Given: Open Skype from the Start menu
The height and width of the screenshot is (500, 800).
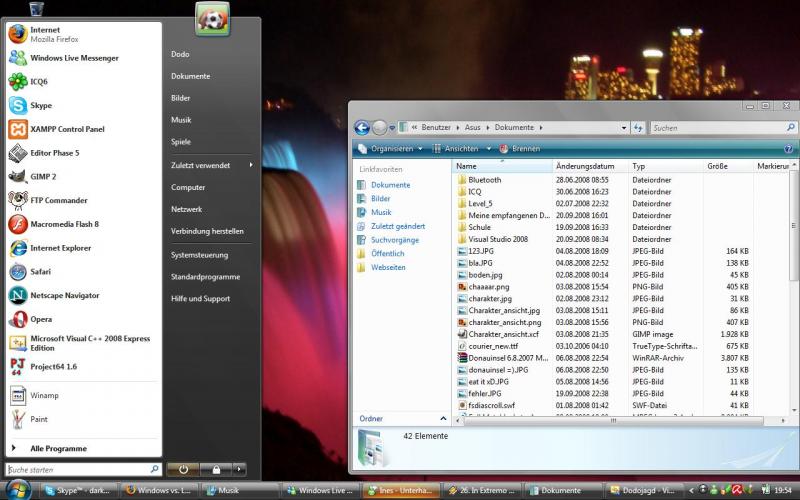Looking at the screenshot, I should [x=40, y=105].
